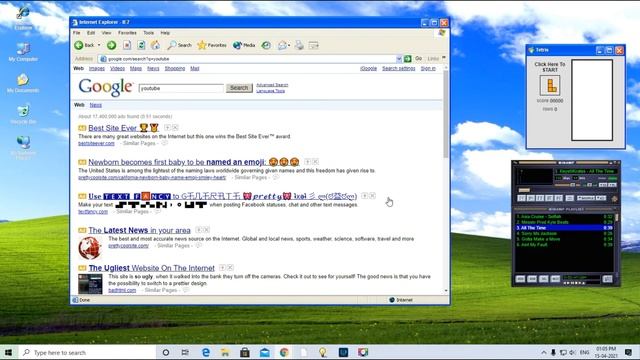Image resolution: width=640 pixels, height=360 pixels.
Task: Open the IE Search pane button
Action: coord(179,45)
